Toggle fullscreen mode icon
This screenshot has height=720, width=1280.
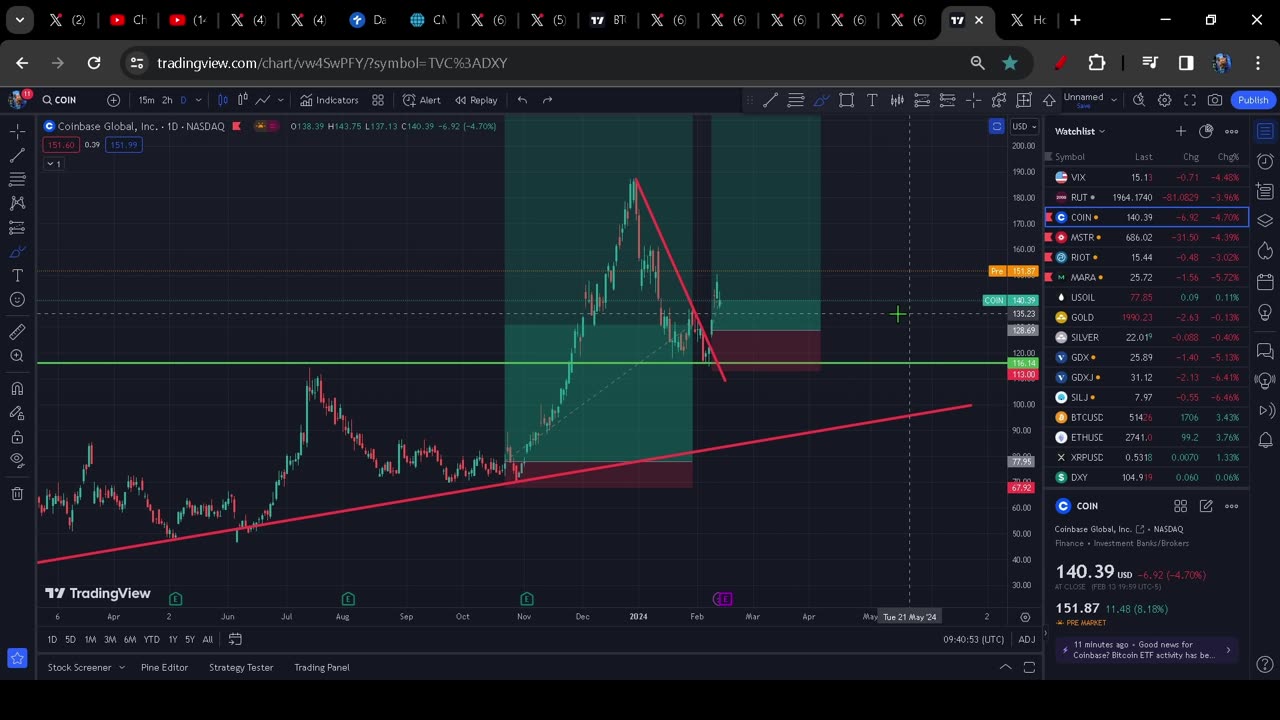click(1190, 100)
